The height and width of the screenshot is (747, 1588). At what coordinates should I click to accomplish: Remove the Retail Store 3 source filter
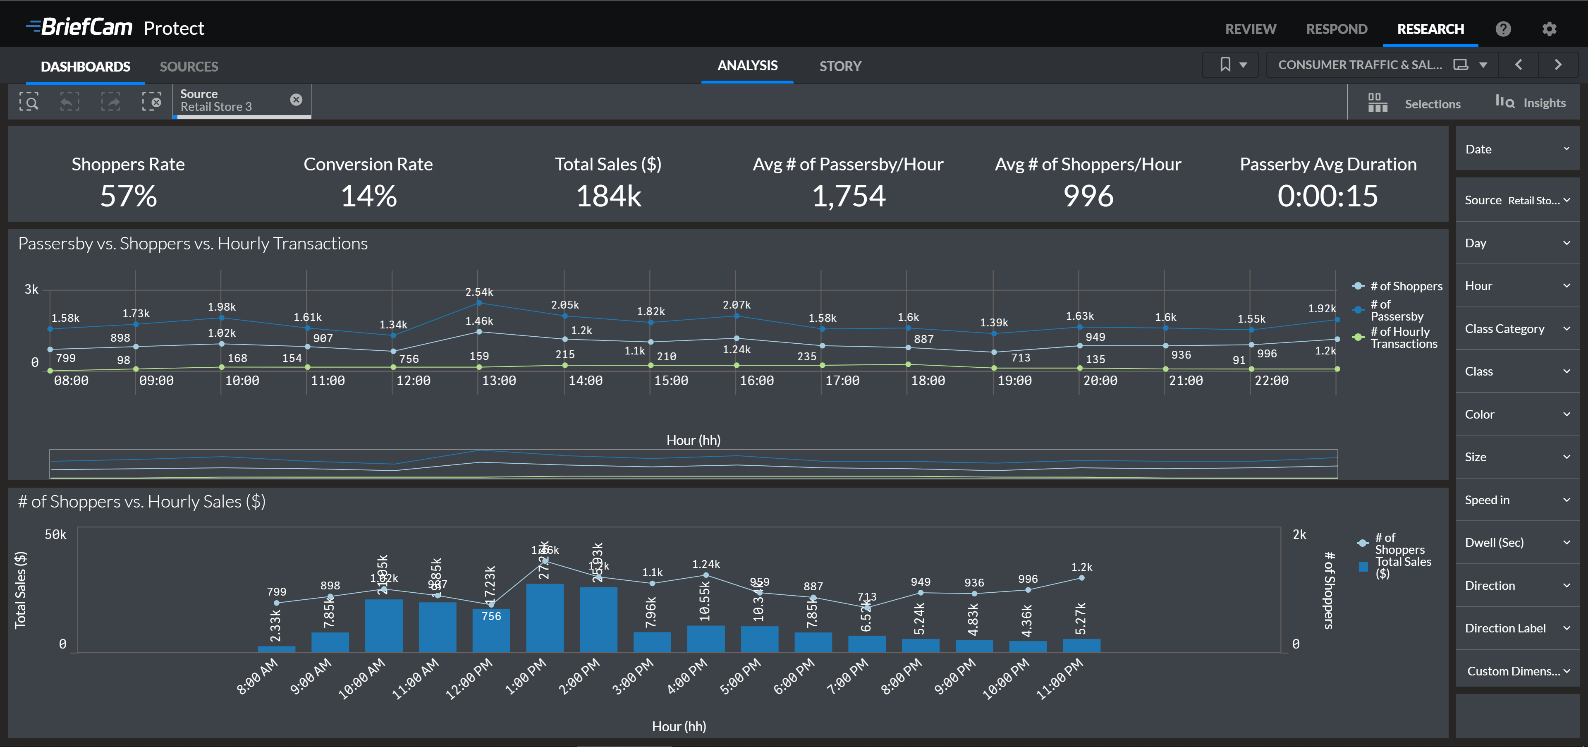296,99
